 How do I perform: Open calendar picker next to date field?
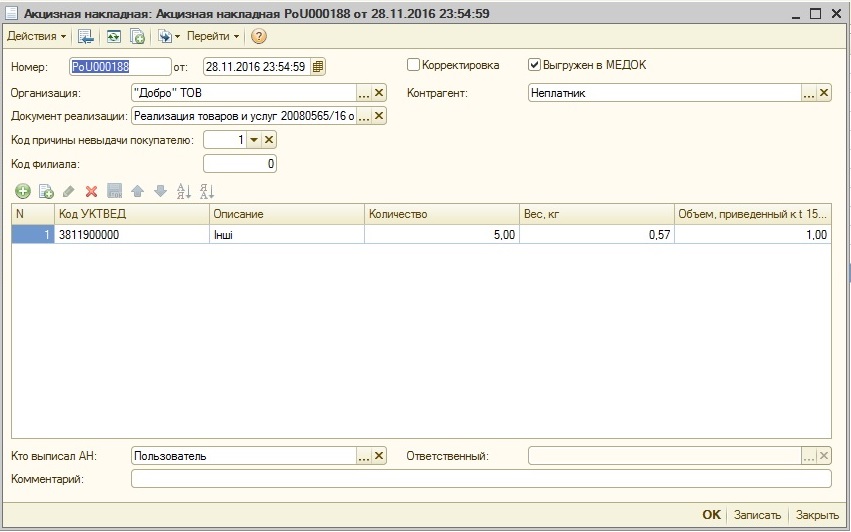[x=318, y=67]
